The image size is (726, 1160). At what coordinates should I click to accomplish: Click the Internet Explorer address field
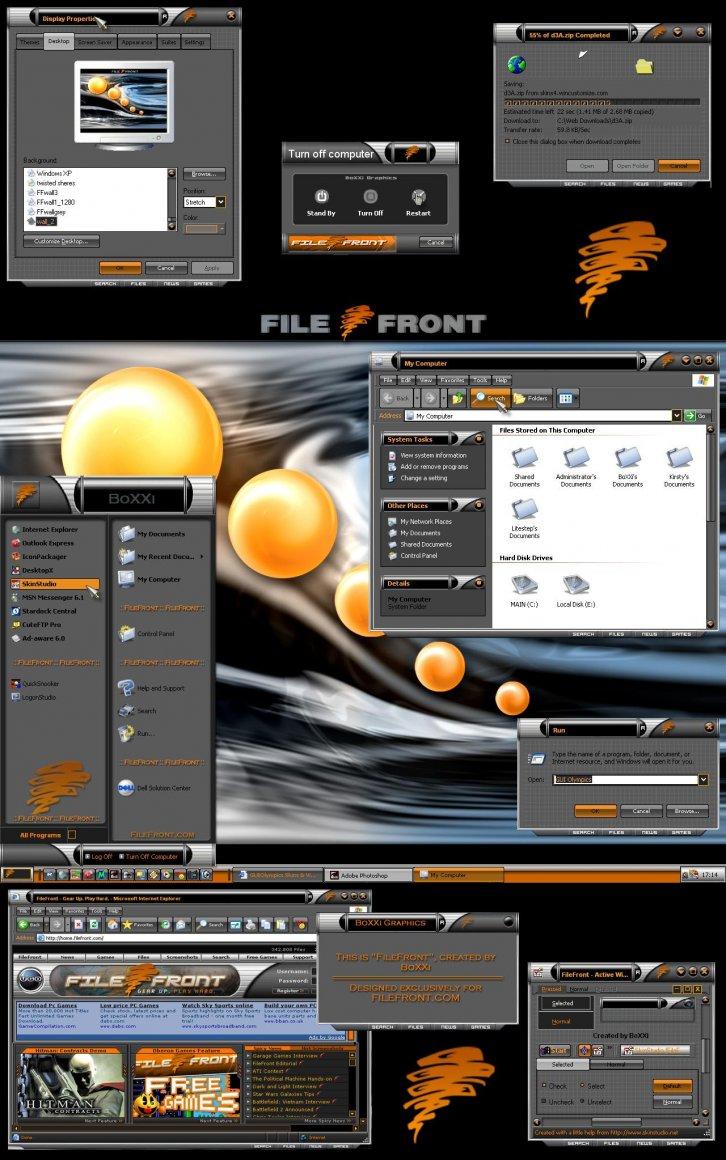pyautogui.click(x=178, y=938)
